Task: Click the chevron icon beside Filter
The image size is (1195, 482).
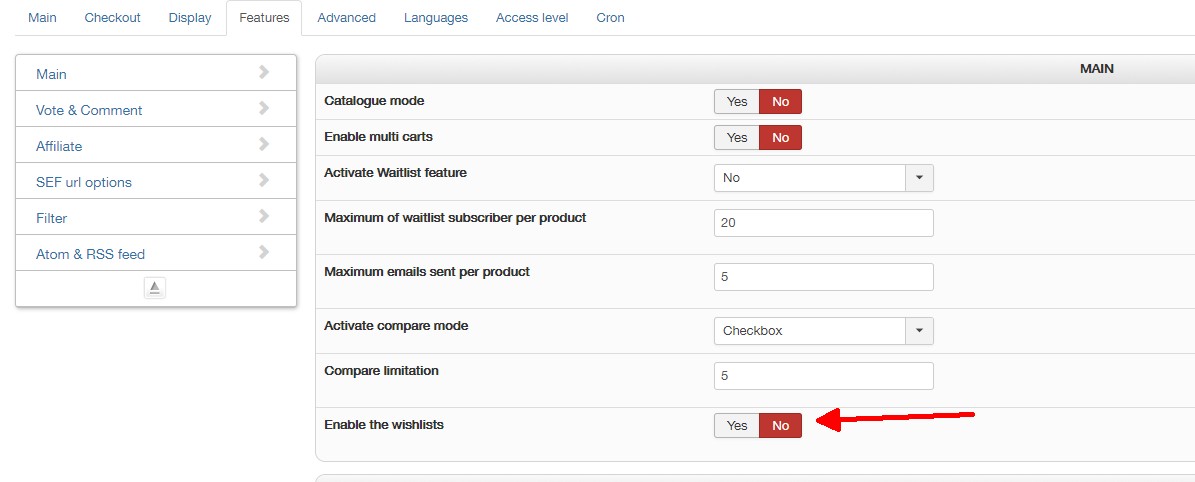Action: (x=264, y=216)
